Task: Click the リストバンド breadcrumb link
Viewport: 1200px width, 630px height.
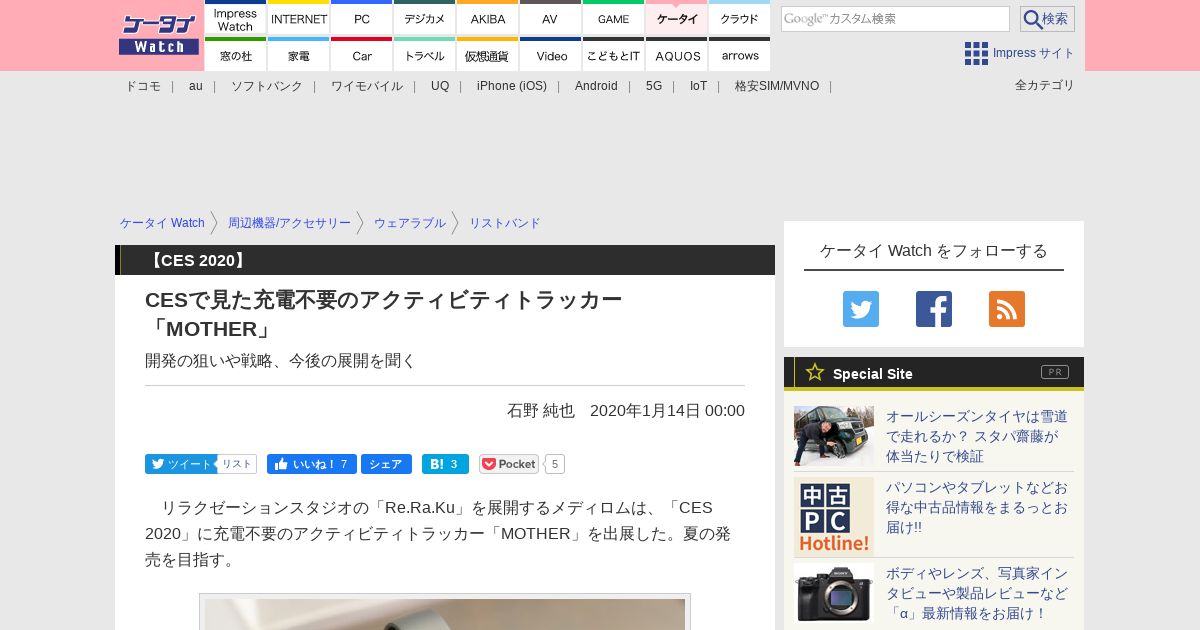Action: pos(505,223)
